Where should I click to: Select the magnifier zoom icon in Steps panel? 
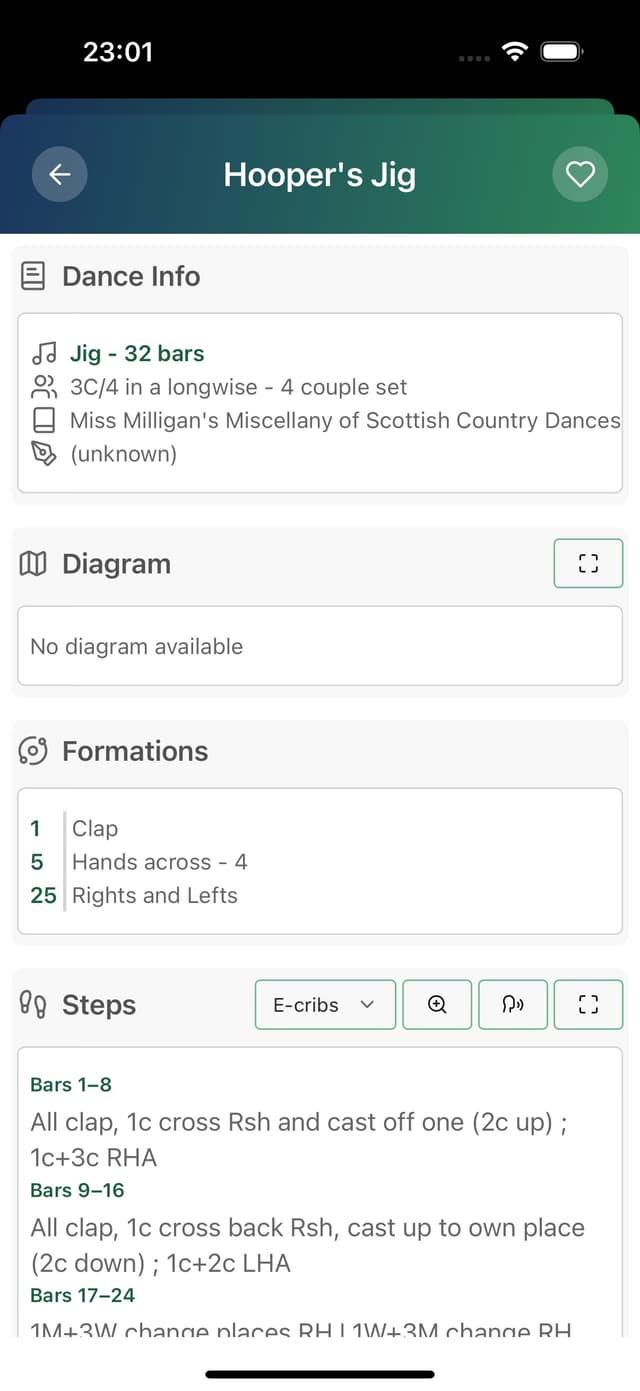pos(437,1004)
